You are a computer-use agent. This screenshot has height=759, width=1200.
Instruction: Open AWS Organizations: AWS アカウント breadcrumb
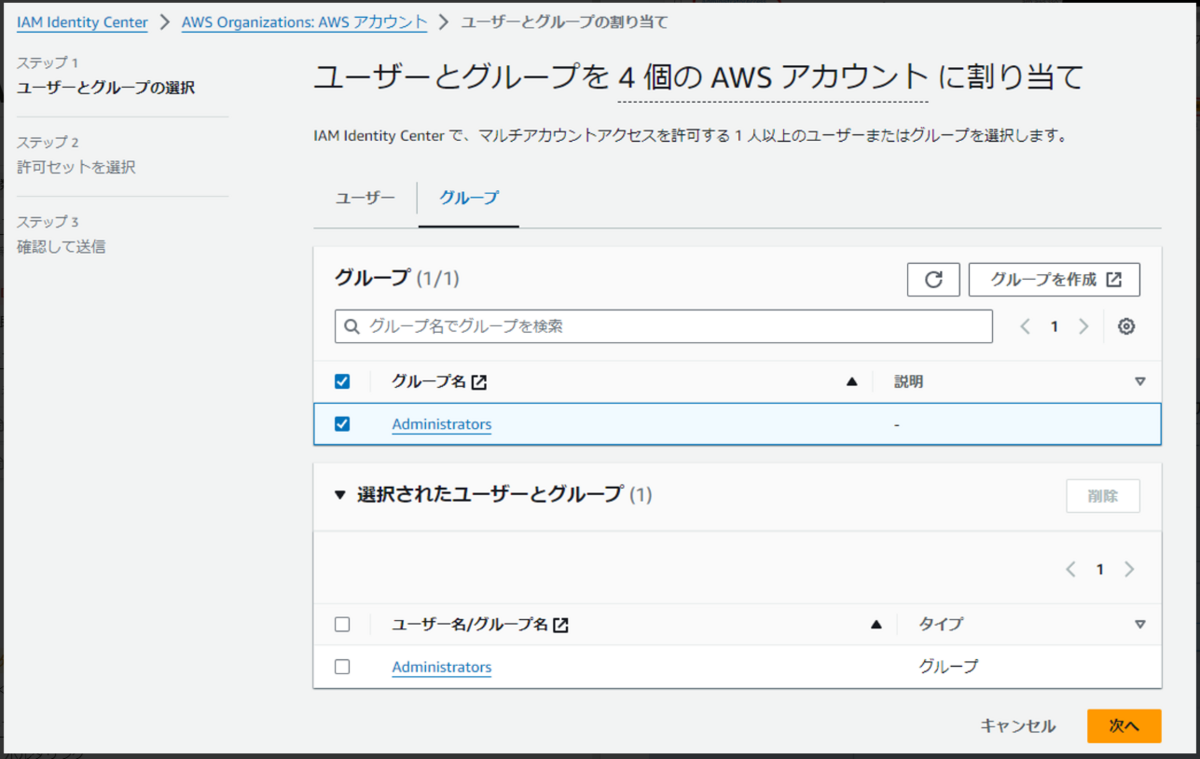pos(304,22)
